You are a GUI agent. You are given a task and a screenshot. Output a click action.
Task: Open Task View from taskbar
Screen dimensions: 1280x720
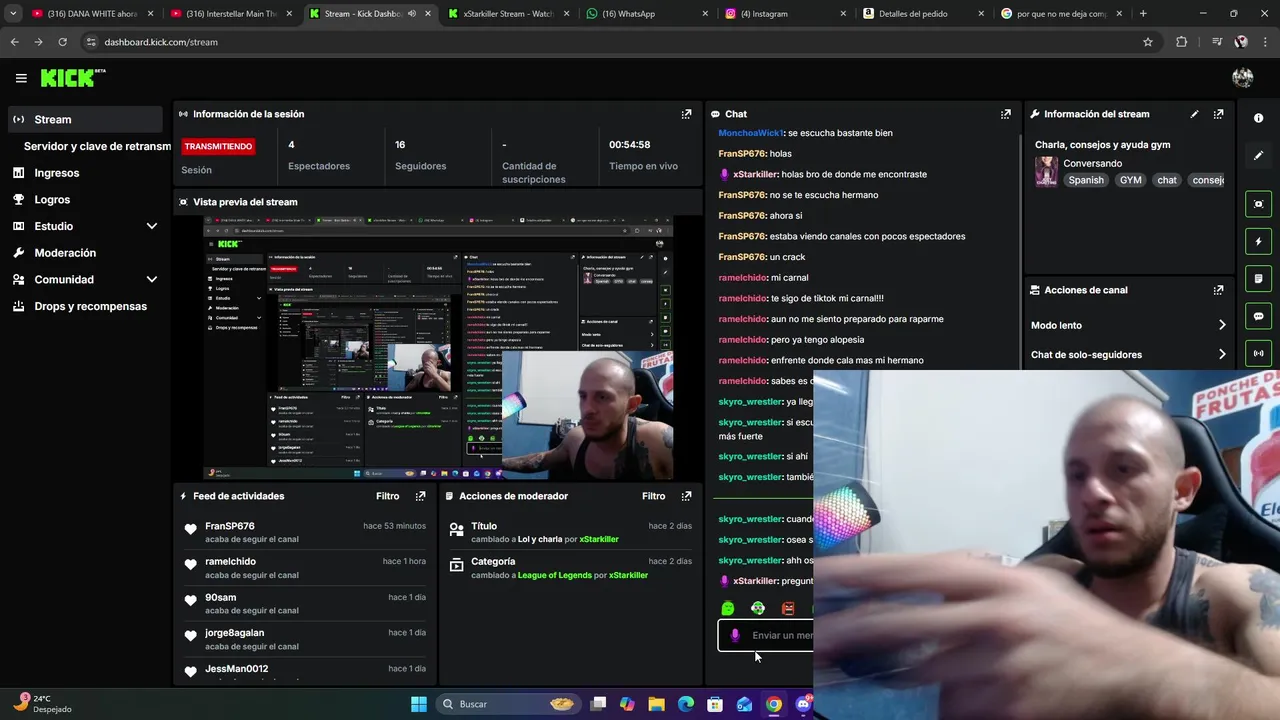pos(598,704)
